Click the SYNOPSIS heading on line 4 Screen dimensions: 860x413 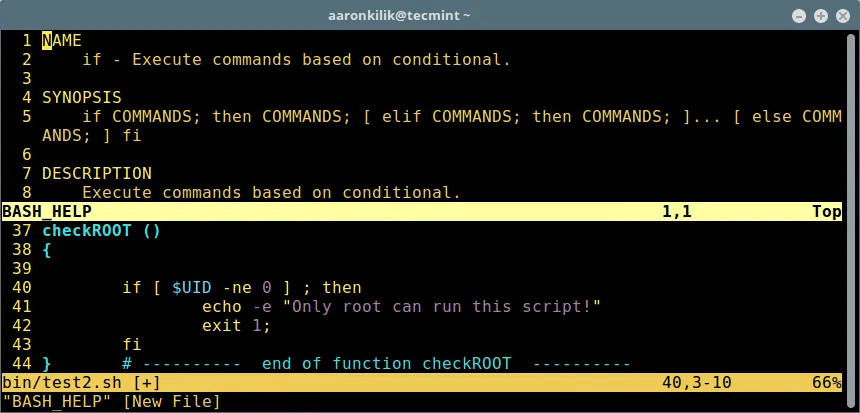point(81,97)
